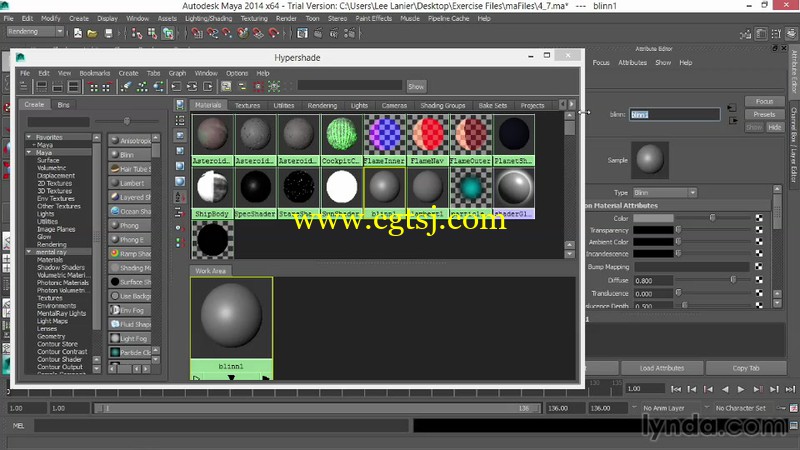Click the Focus button in Attribute Editor
The image size is (800, 450).
coord(764,101)
